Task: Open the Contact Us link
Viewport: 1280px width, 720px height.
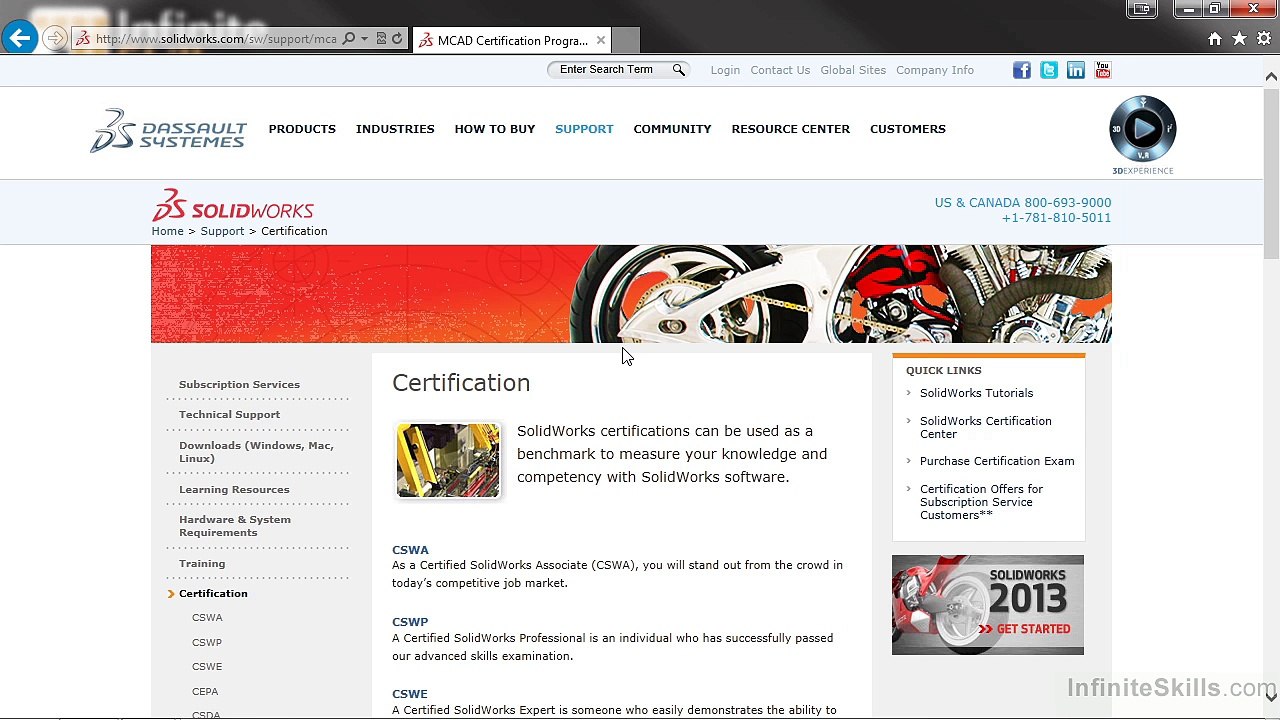Action: click(780, 70)
